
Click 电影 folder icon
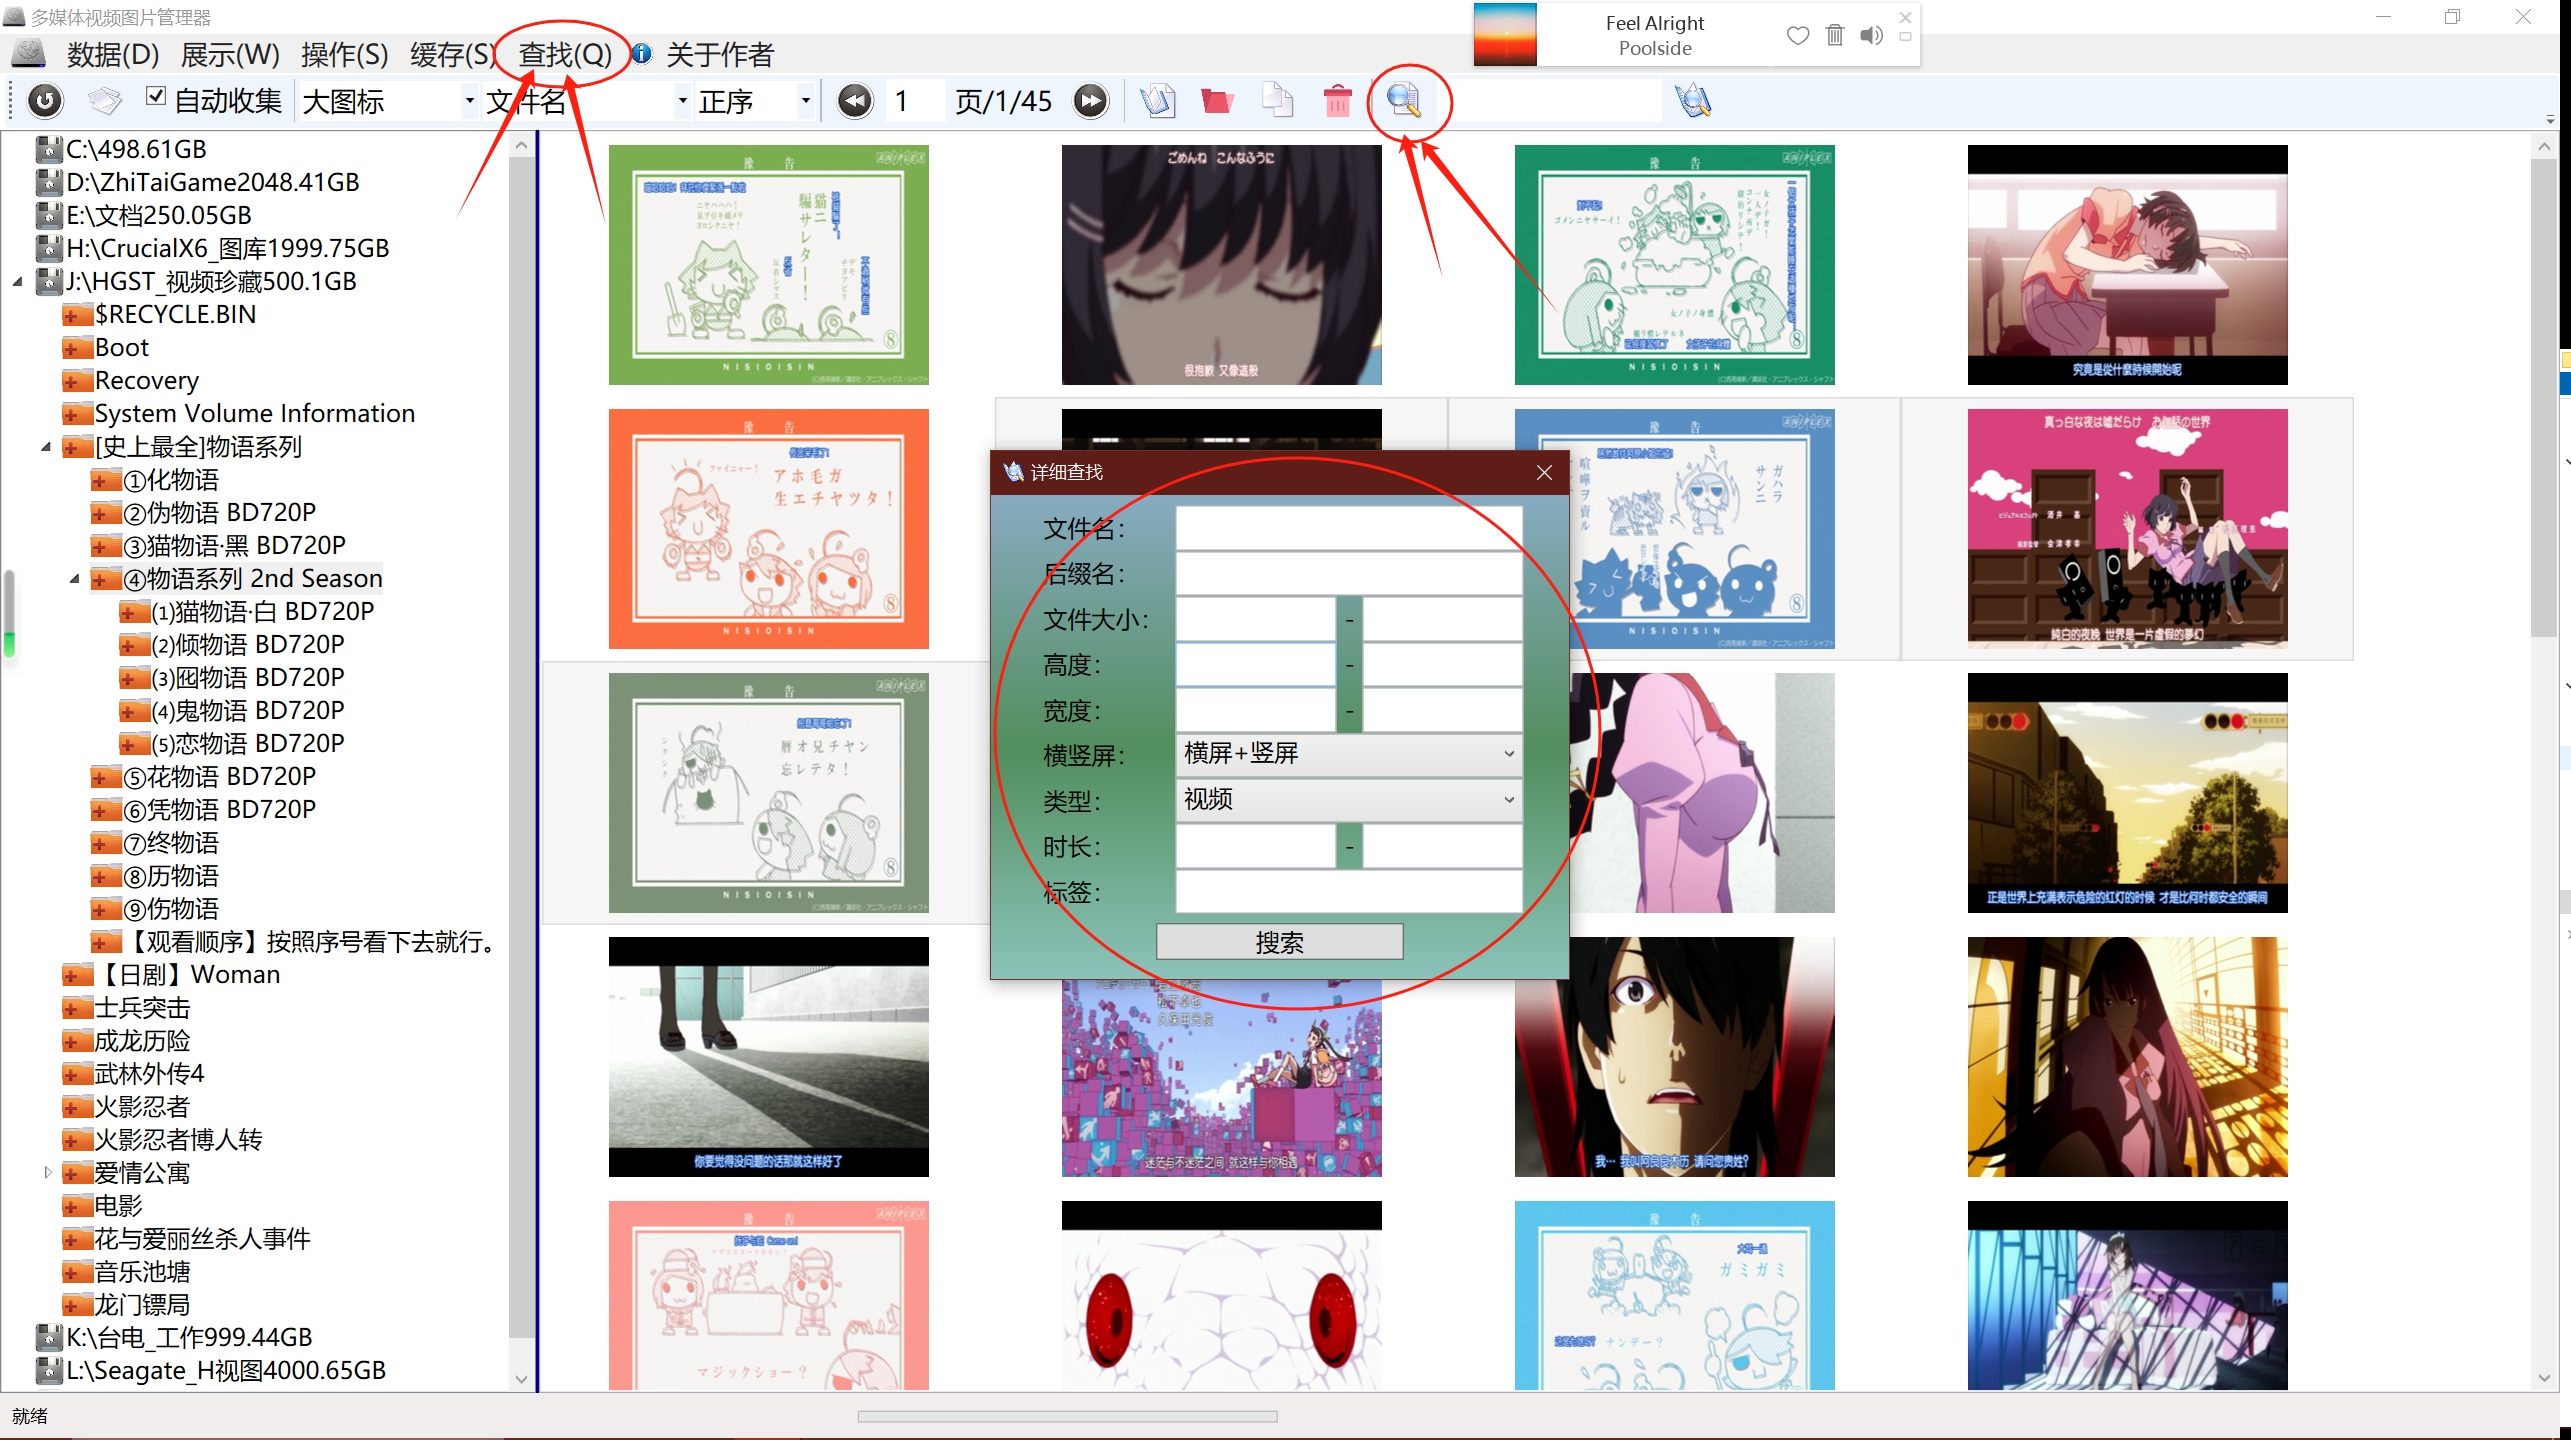point(77,1206)
